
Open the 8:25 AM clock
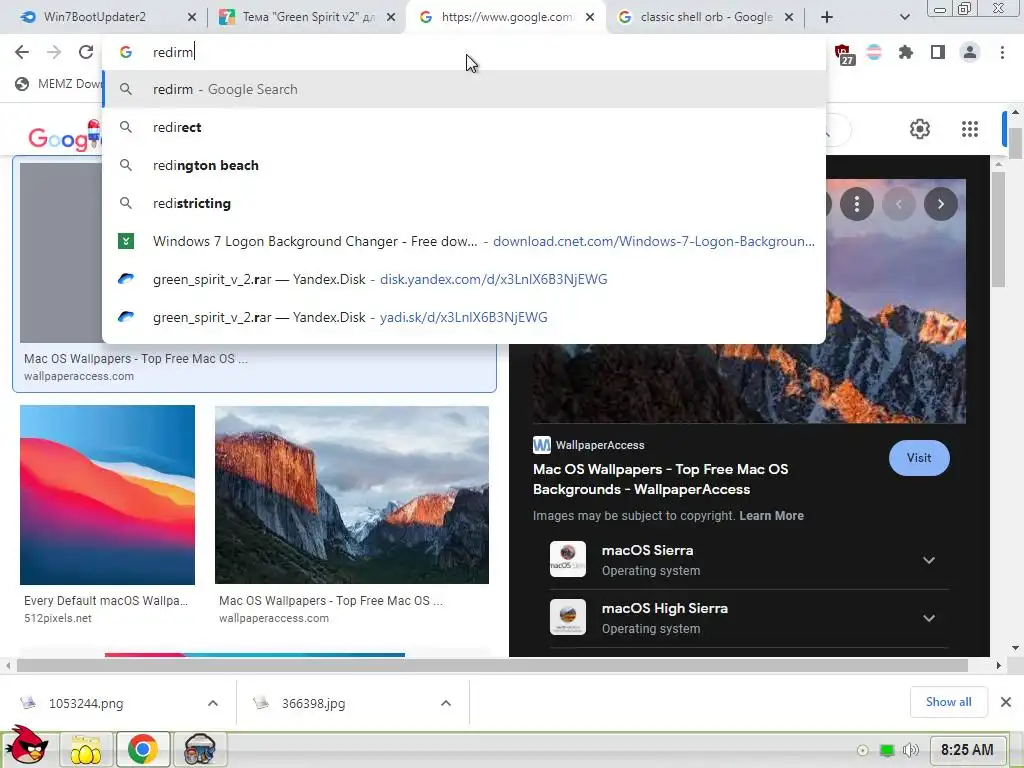pyautogui.click(x=967, y=750)
